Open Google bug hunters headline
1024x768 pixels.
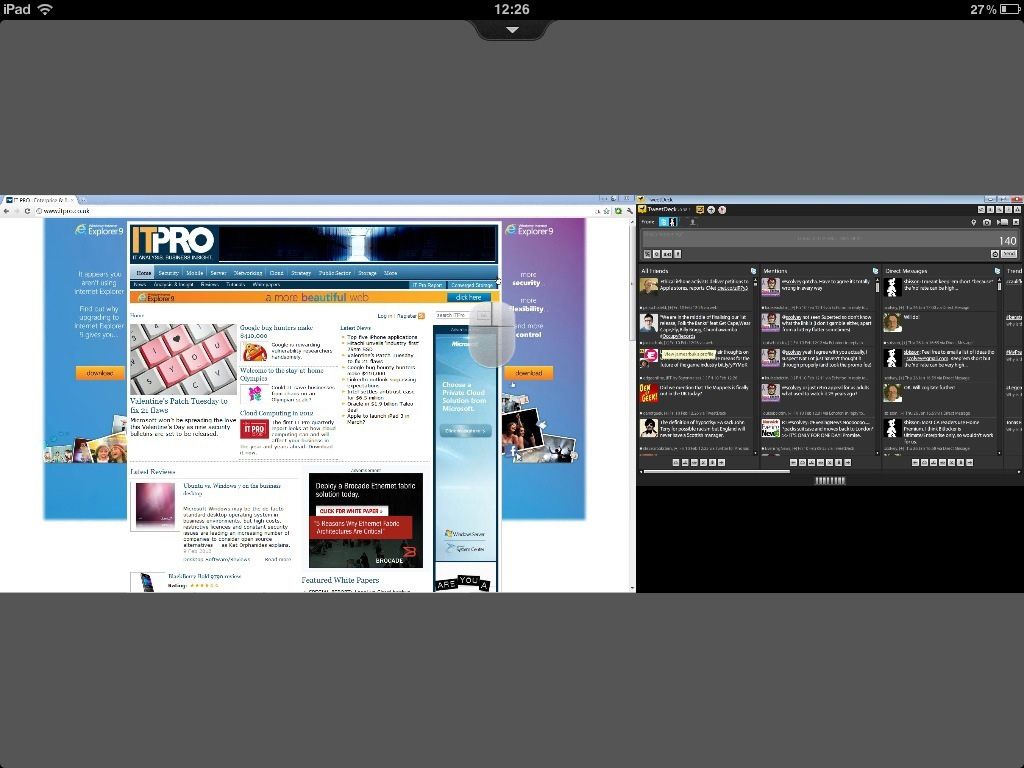pos(276,331)
